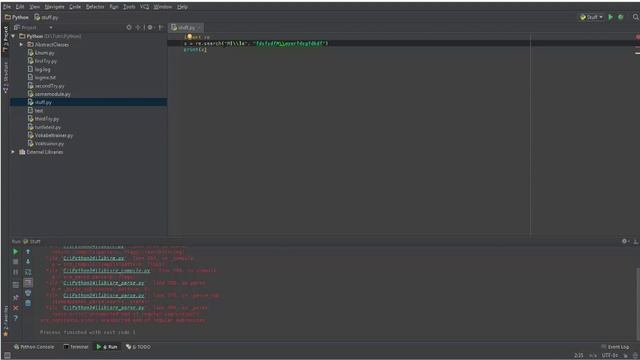This screenshot has width=640, height=360.
Task: Toggle the Structure side tool button
Action: [5, 78]
